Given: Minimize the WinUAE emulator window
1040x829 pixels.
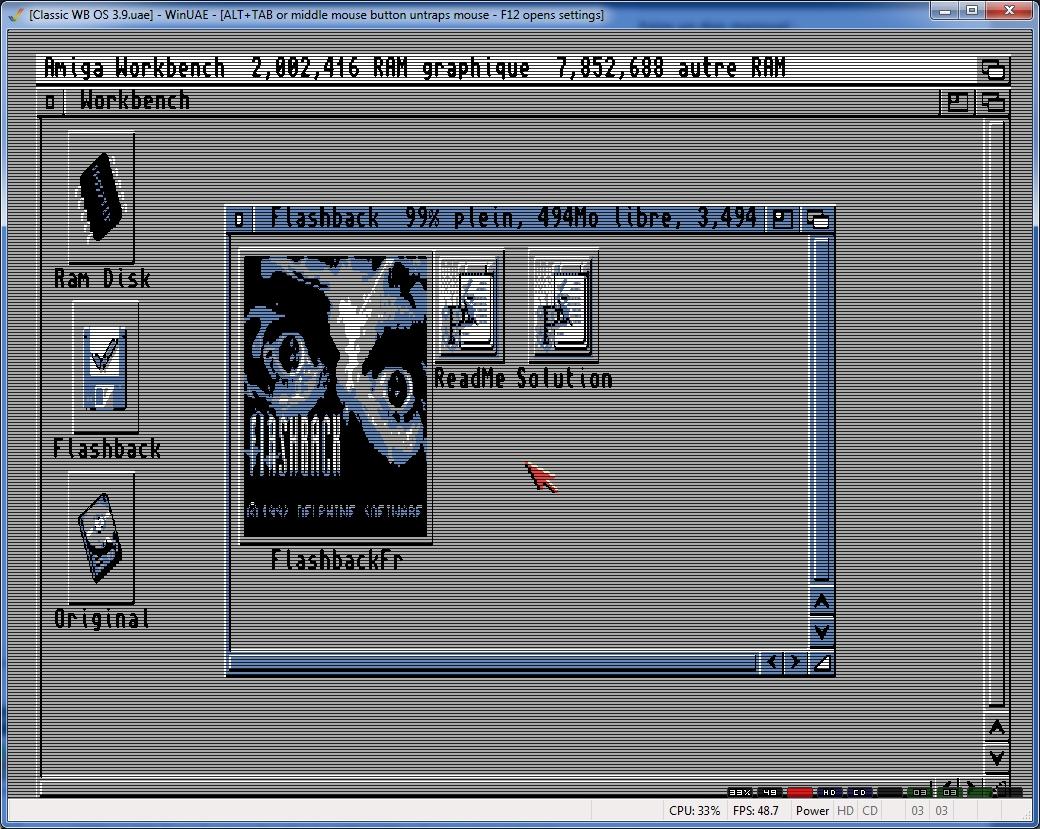Looking at the screenshot, I should tap(944, 11).
